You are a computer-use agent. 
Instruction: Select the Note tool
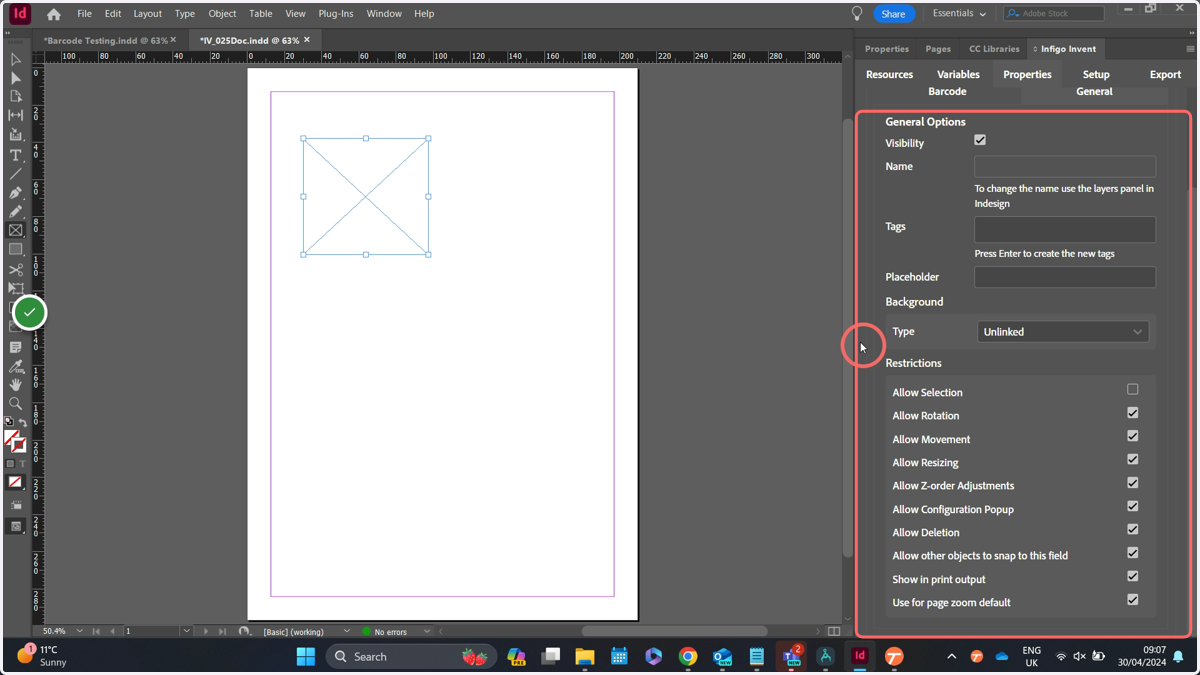(16, 347)
